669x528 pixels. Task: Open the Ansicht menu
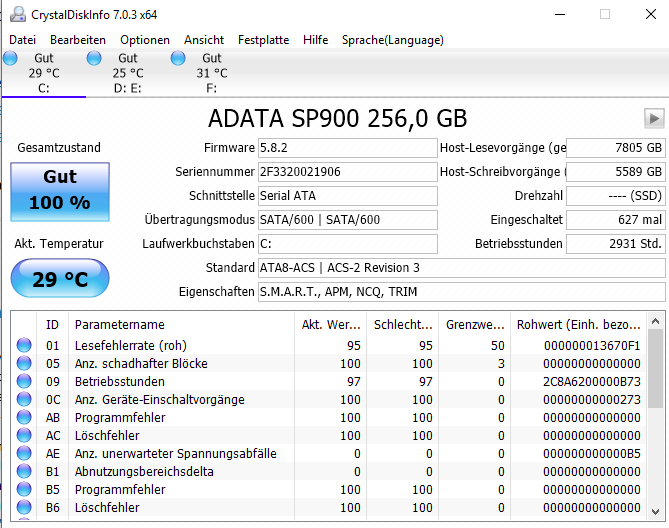pos(204,40)
